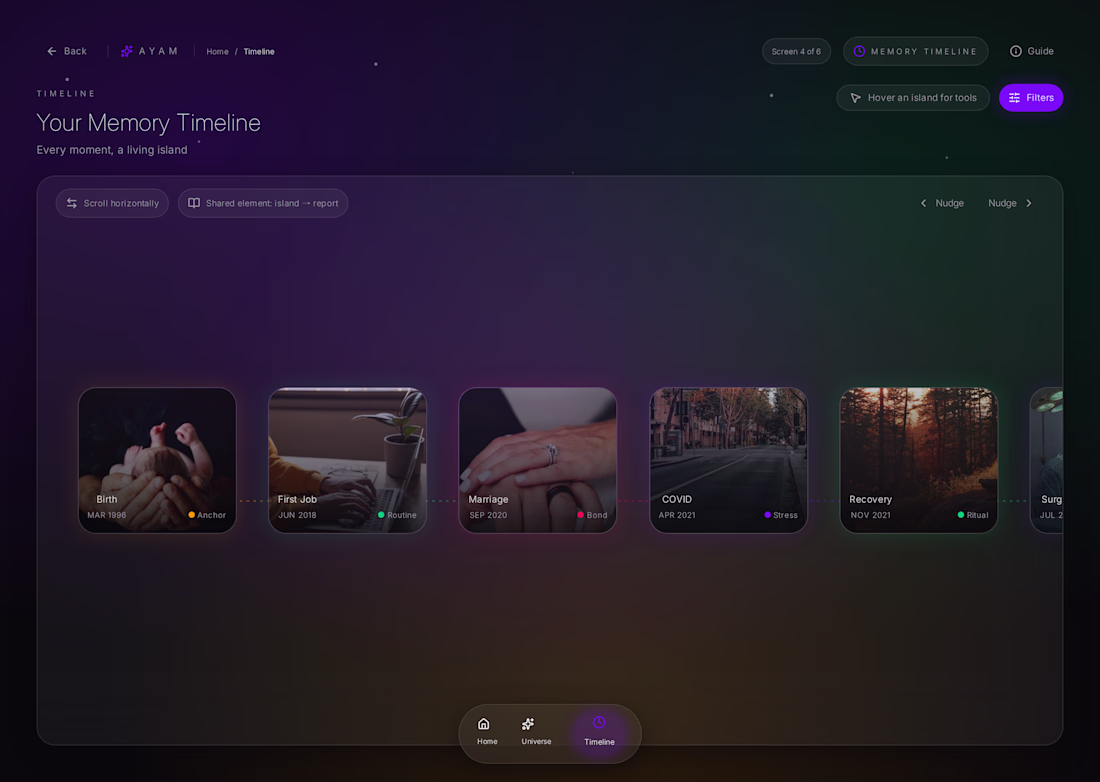Select the Timeline breadcrumb
Viewport: 1100px width, 782px height.
click(259, 51)
